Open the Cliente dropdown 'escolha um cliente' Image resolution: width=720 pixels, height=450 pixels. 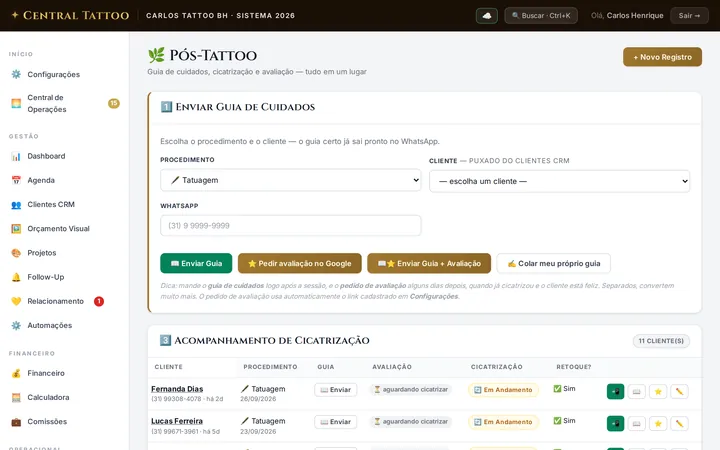pos(559,181)
